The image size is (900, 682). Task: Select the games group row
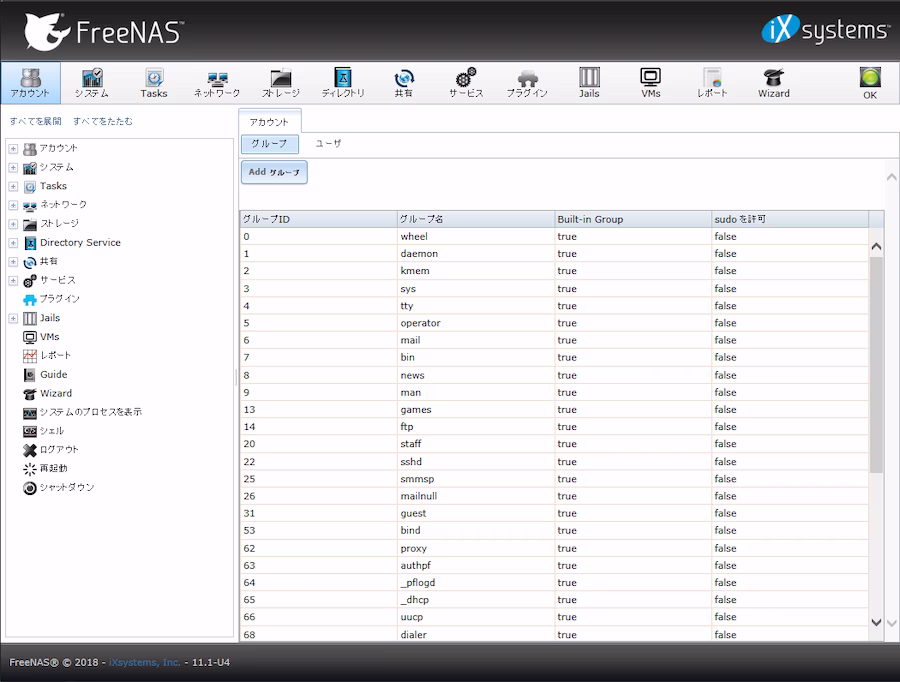click(554, 410)
